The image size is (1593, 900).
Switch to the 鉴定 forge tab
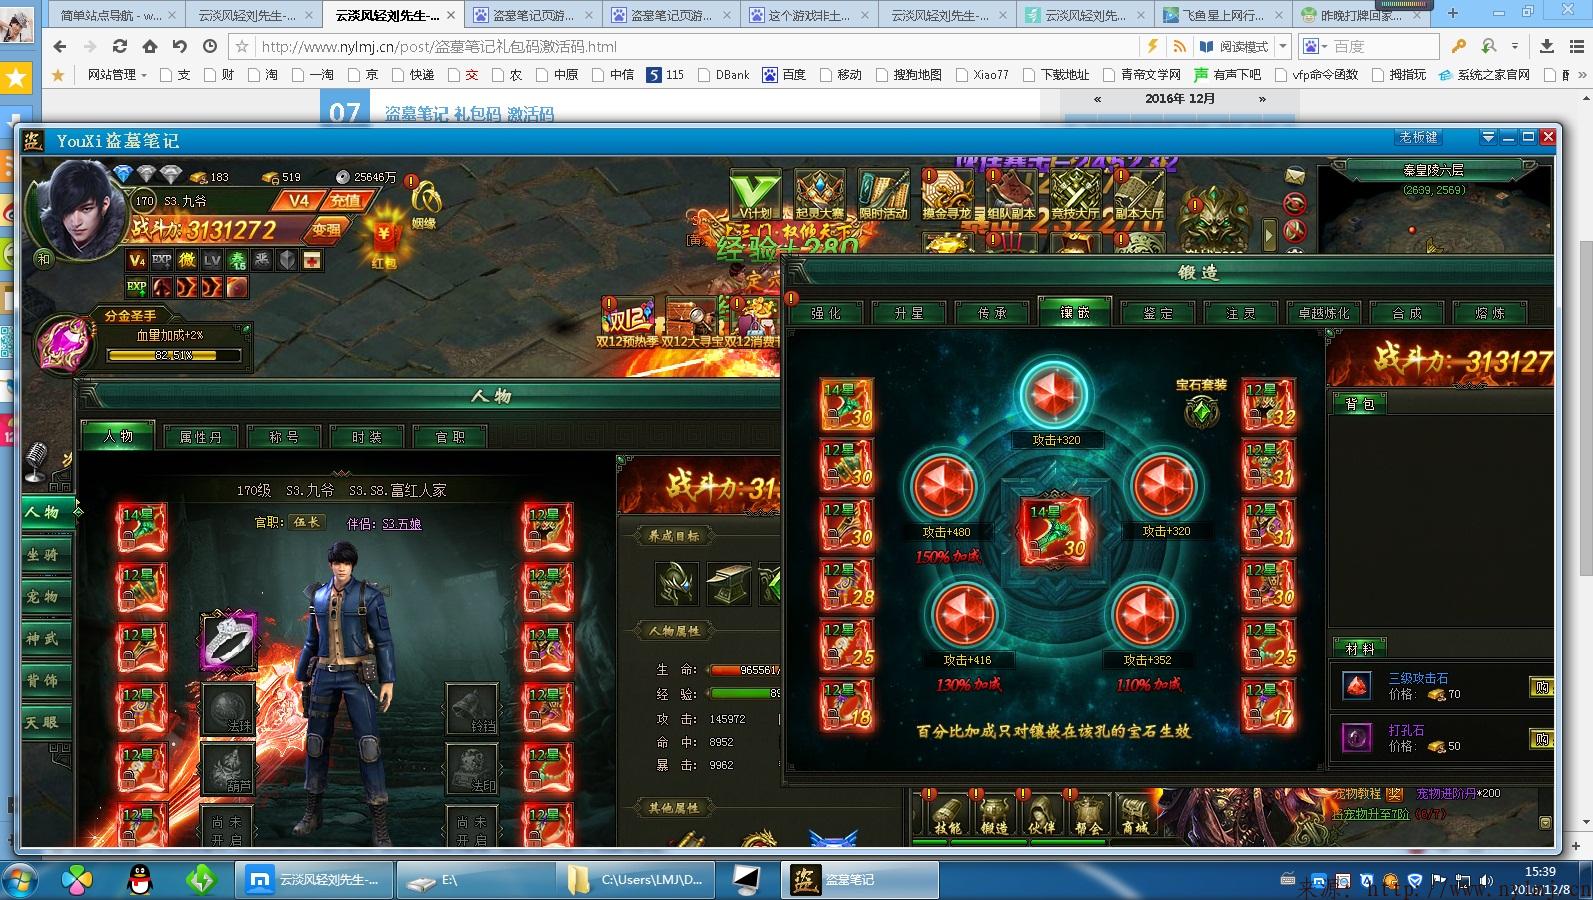[x=1158, y=313]
